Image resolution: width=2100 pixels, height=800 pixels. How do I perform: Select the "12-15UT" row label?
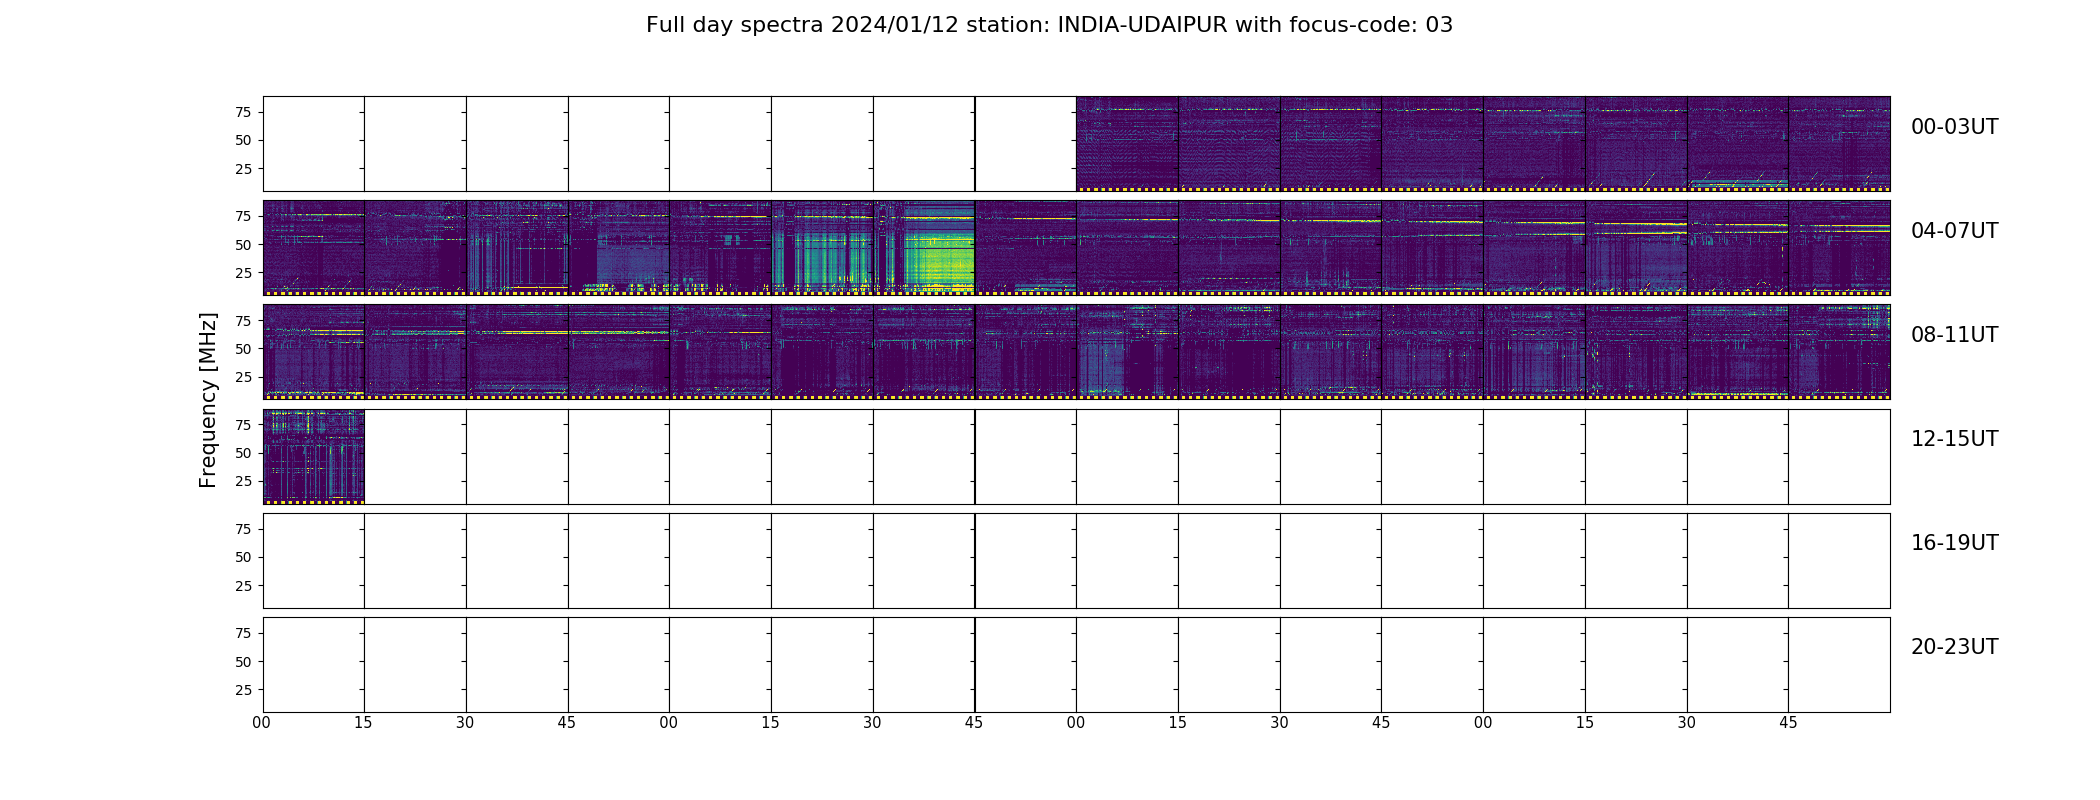pyautogui.click(x=1954, y=439)
